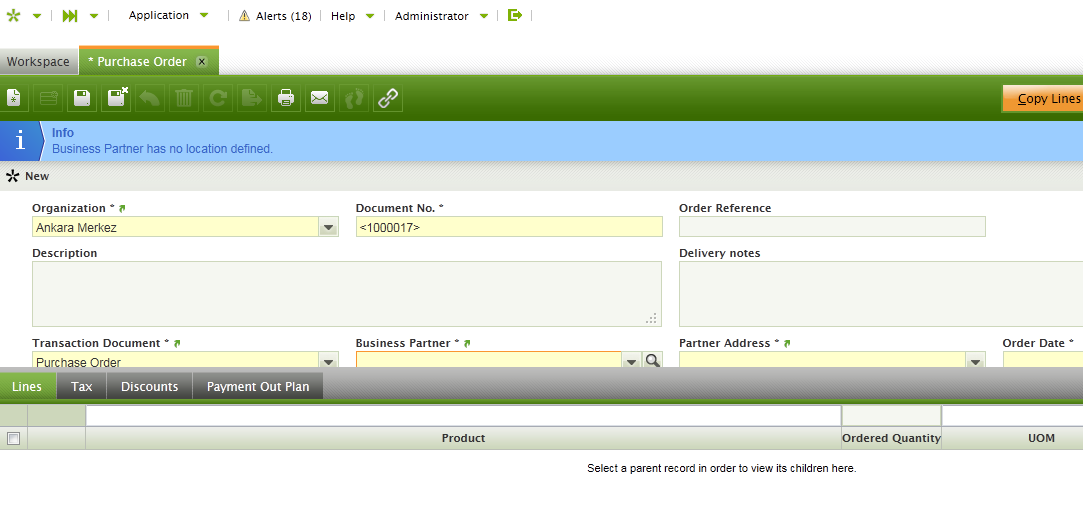
Task: Click the Description resize grip handle
Action: [651, 319]
